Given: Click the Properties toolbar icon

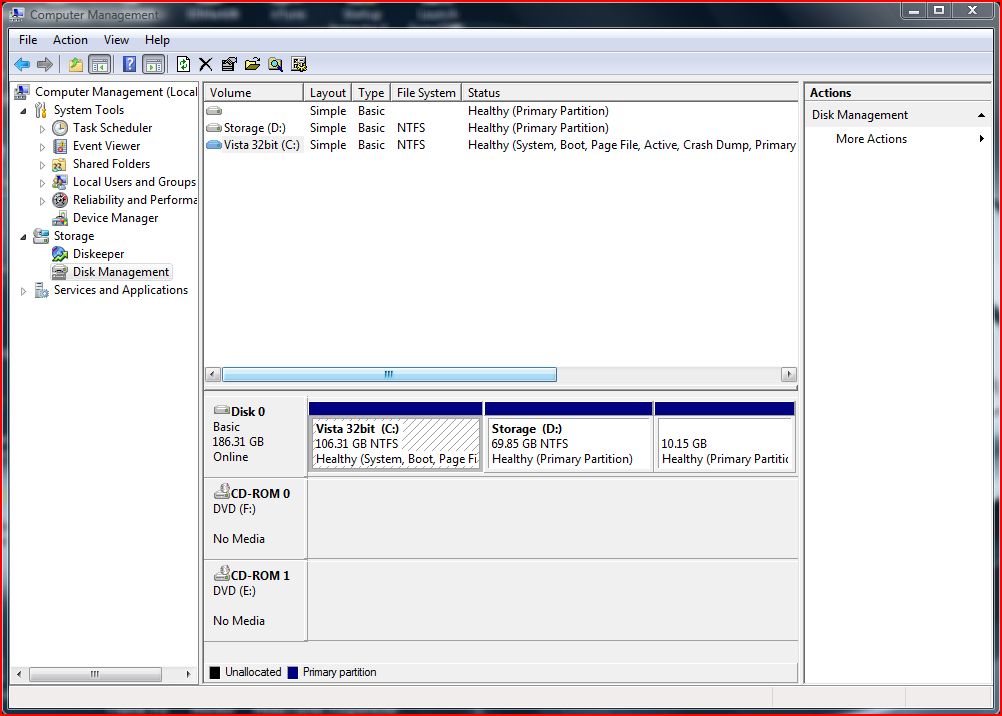Looking at the screenshot, I should 229,64.
